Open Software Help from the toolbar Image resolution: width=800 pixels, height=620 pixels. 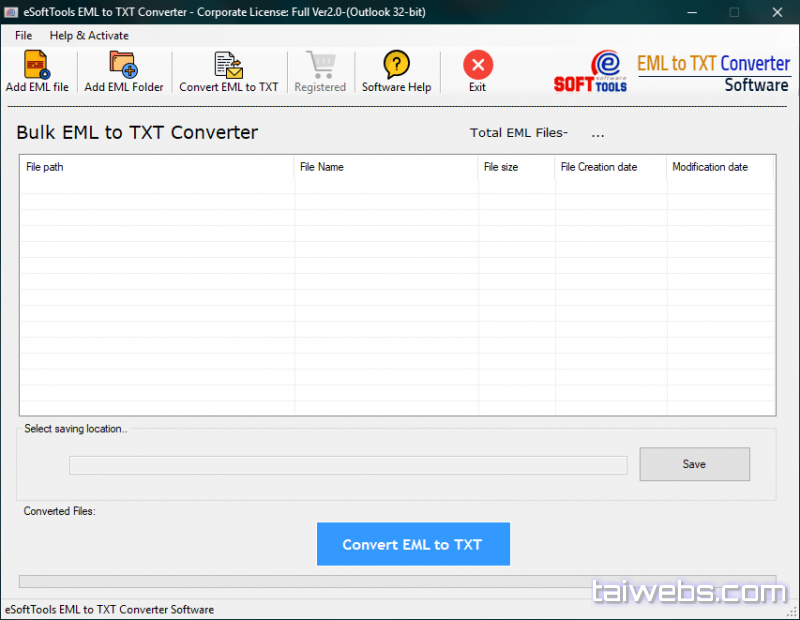coord(396,66)
